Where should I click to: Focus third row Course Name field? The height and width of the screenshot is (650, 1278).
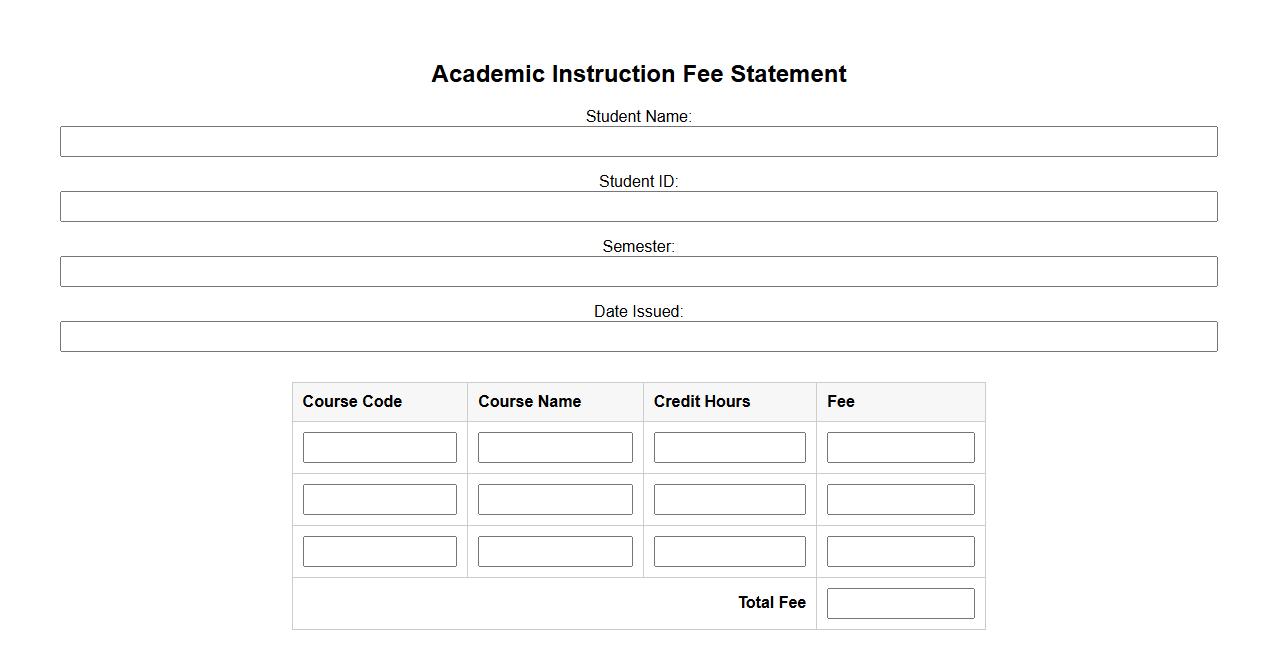[x=555, y=552]
